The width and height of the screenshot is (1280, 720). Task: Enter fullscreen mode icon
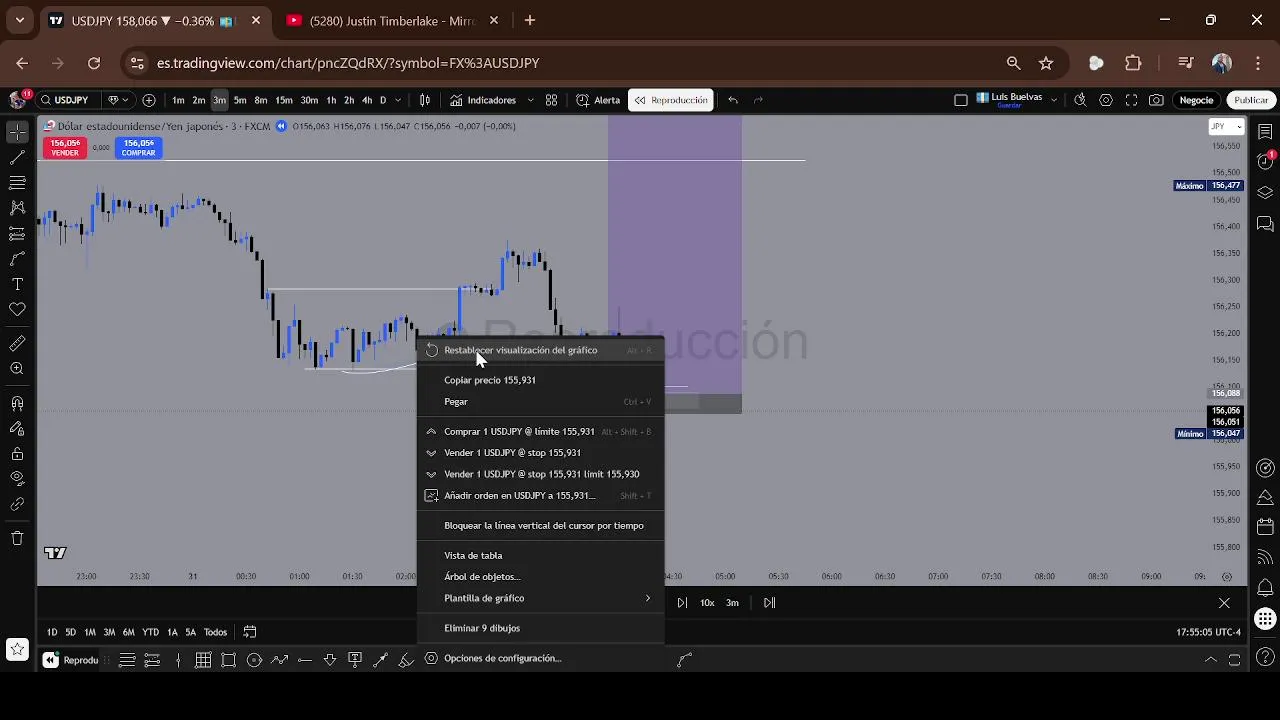point(1131,100)
